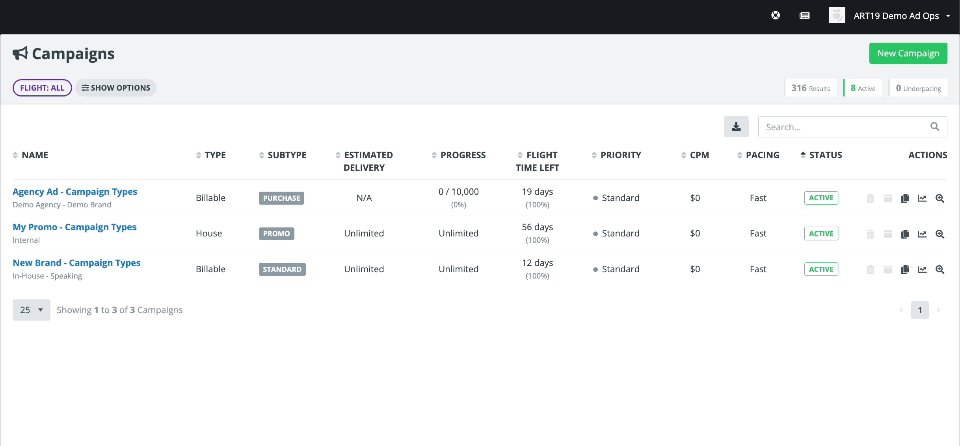Click the New Campaign button
The width and height of the screenshot is (960, 446).
(907, 54)
